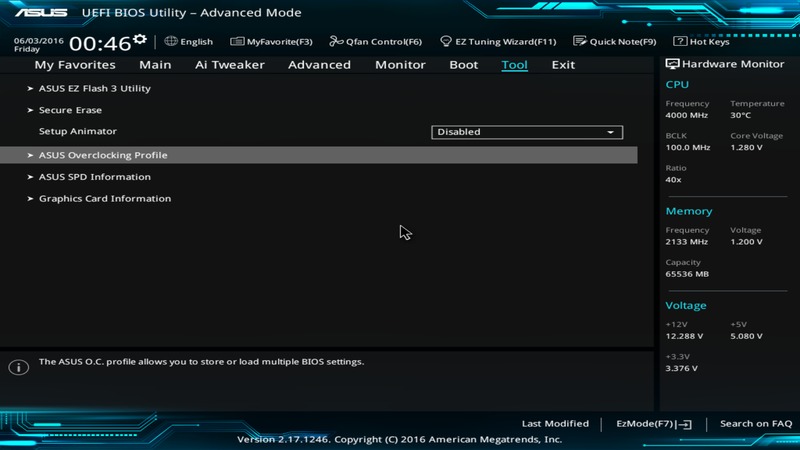Screen dimensions: 800x450
Task: Go to the Boot tab
Action: [463, 65]
